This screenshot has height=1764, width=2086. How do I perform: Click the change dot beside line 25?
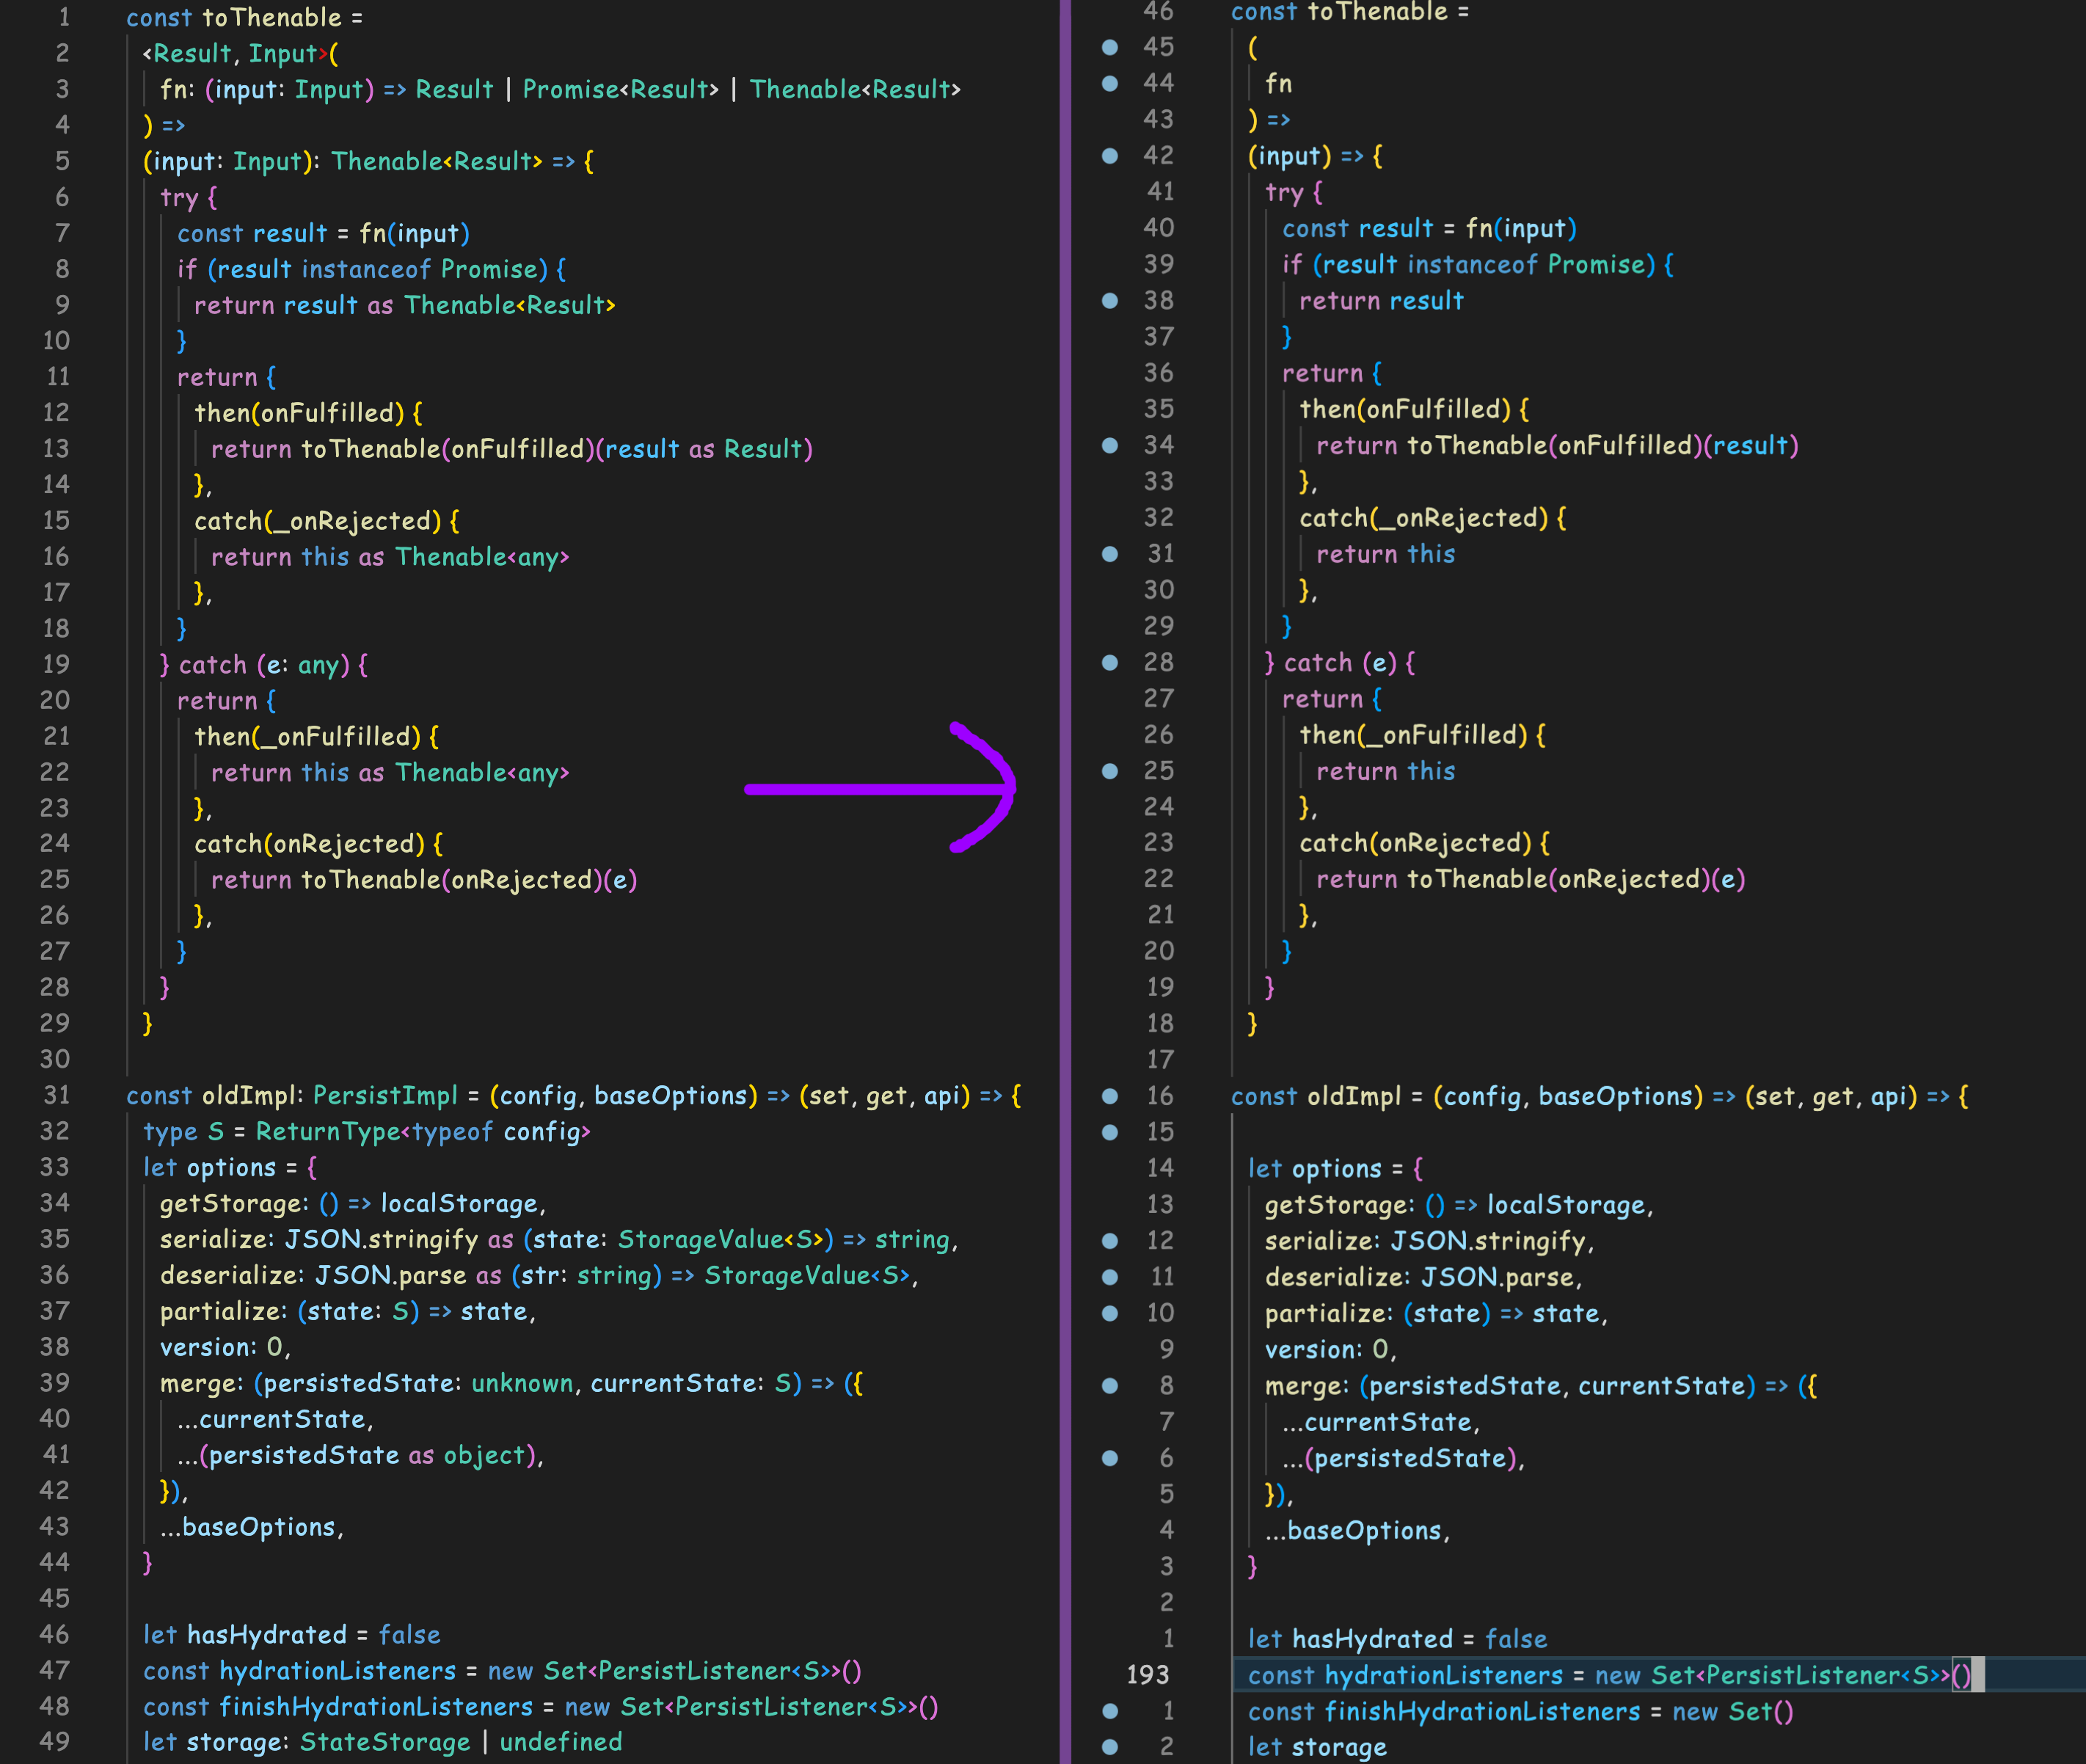1110,771
